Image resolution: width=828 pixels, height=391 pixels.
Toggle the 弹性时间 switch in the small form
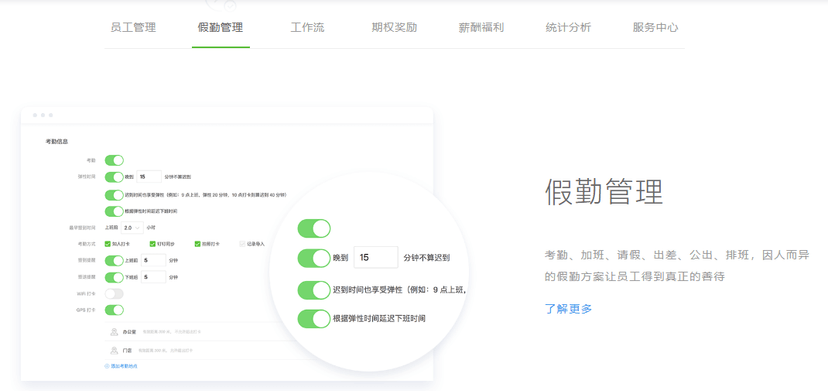coord(114,177)
